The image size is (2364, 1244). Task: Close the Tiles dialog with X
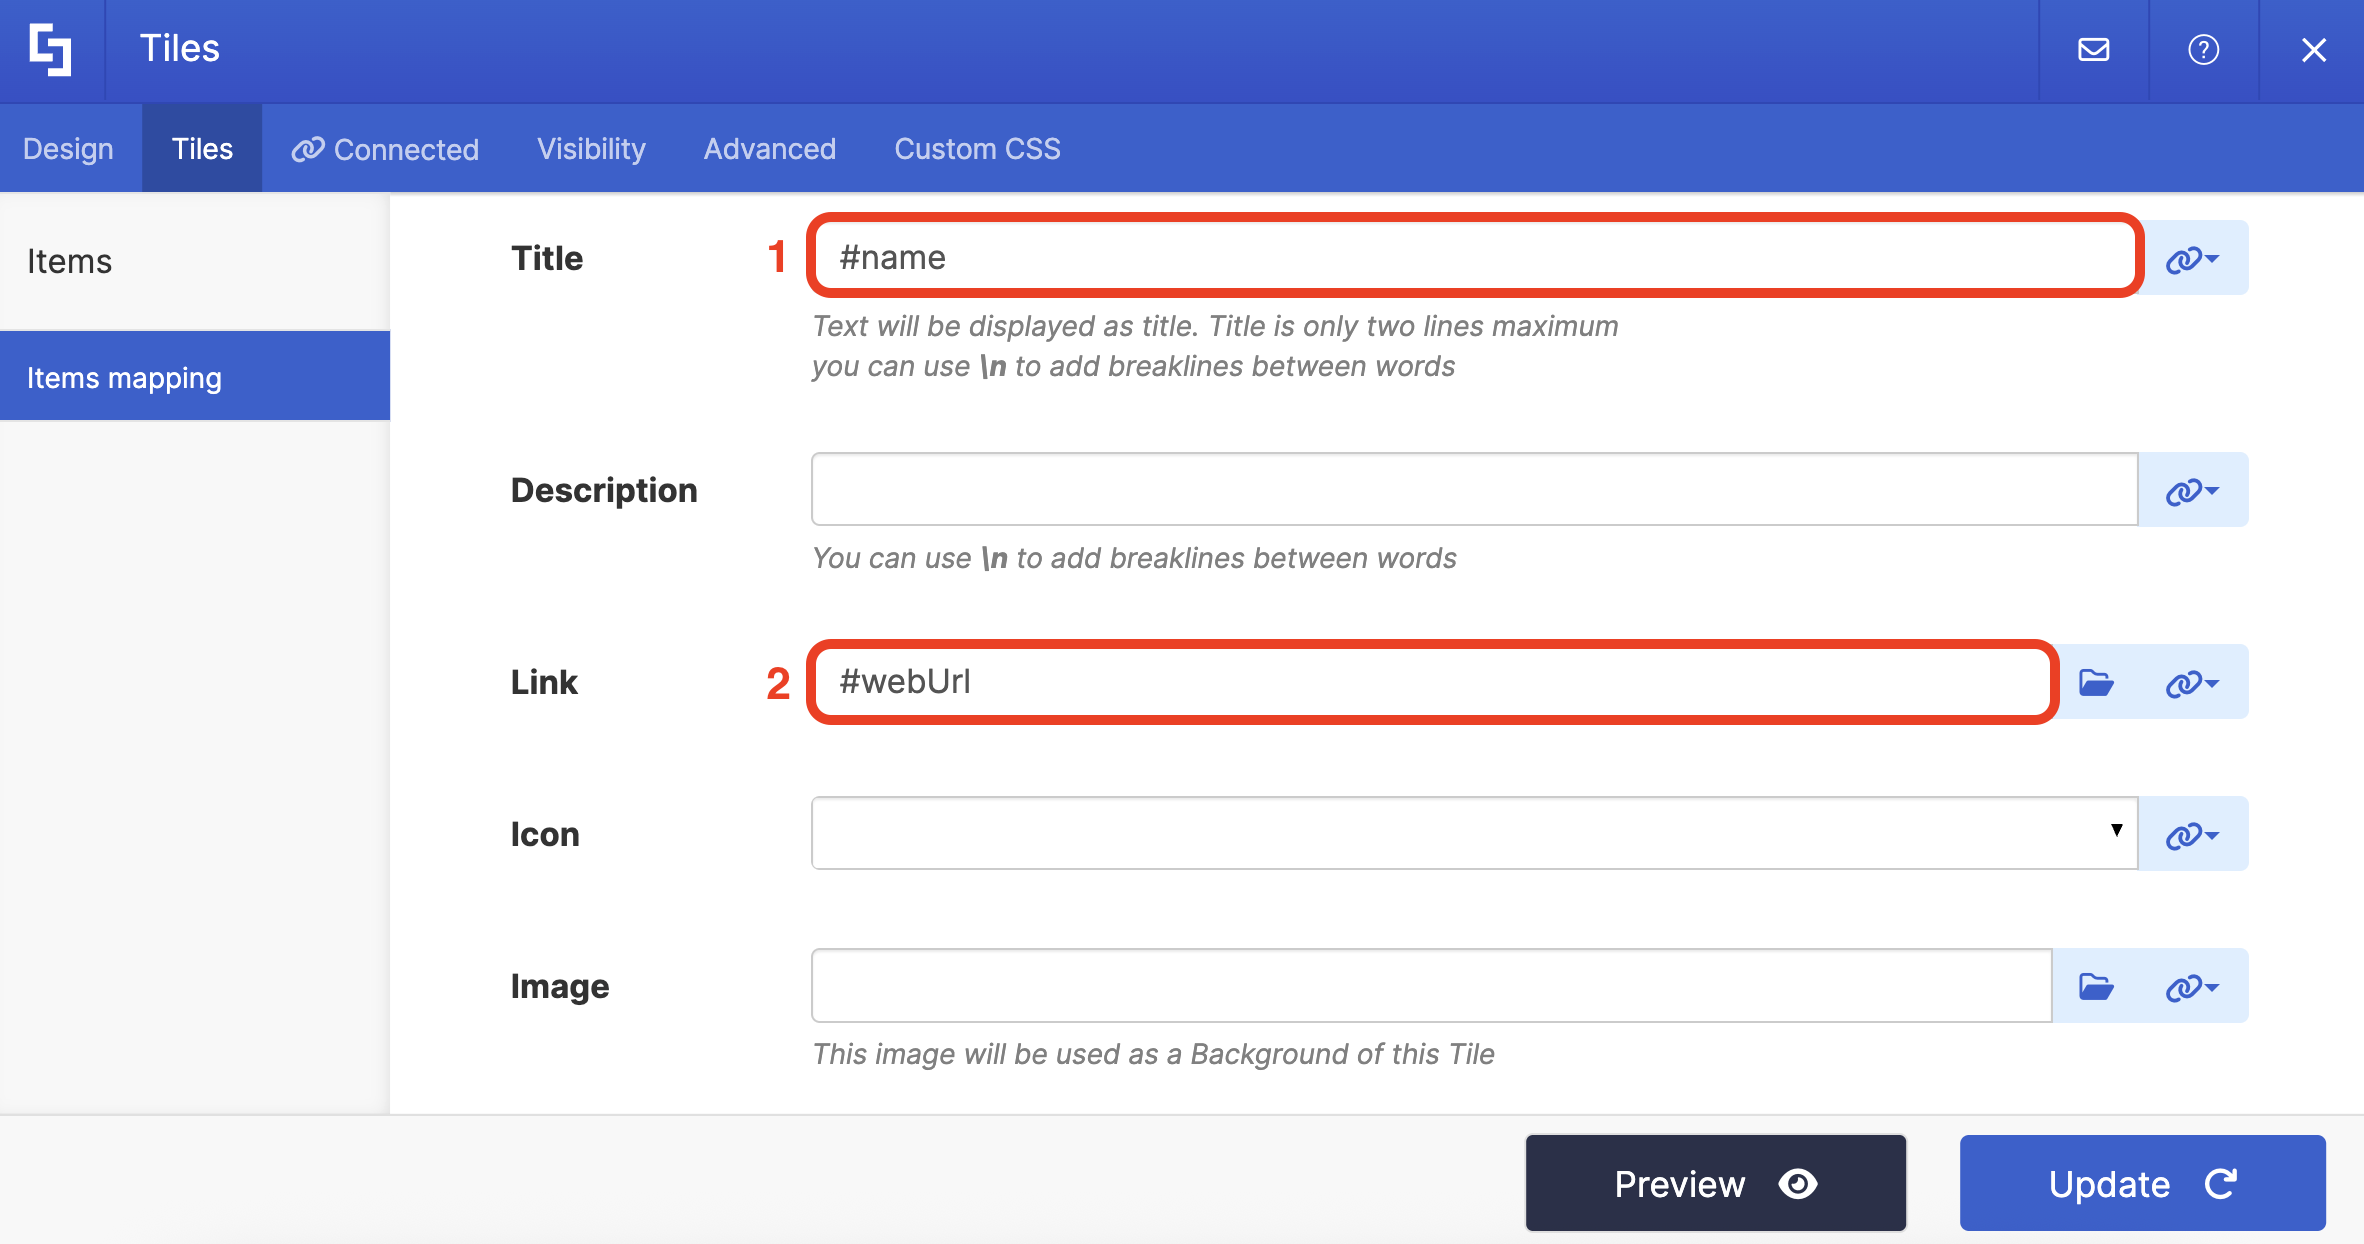point(2313,50)
